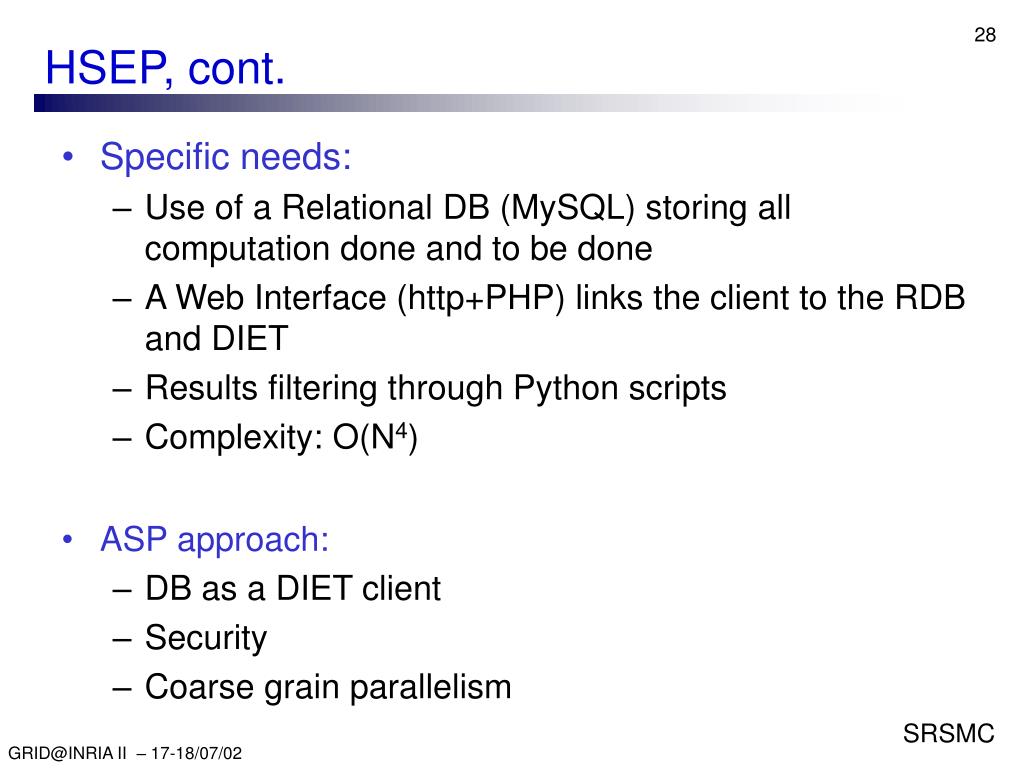
Task: Click the bullet before 'Specific needs:'
Action: [x=68, y=157]
